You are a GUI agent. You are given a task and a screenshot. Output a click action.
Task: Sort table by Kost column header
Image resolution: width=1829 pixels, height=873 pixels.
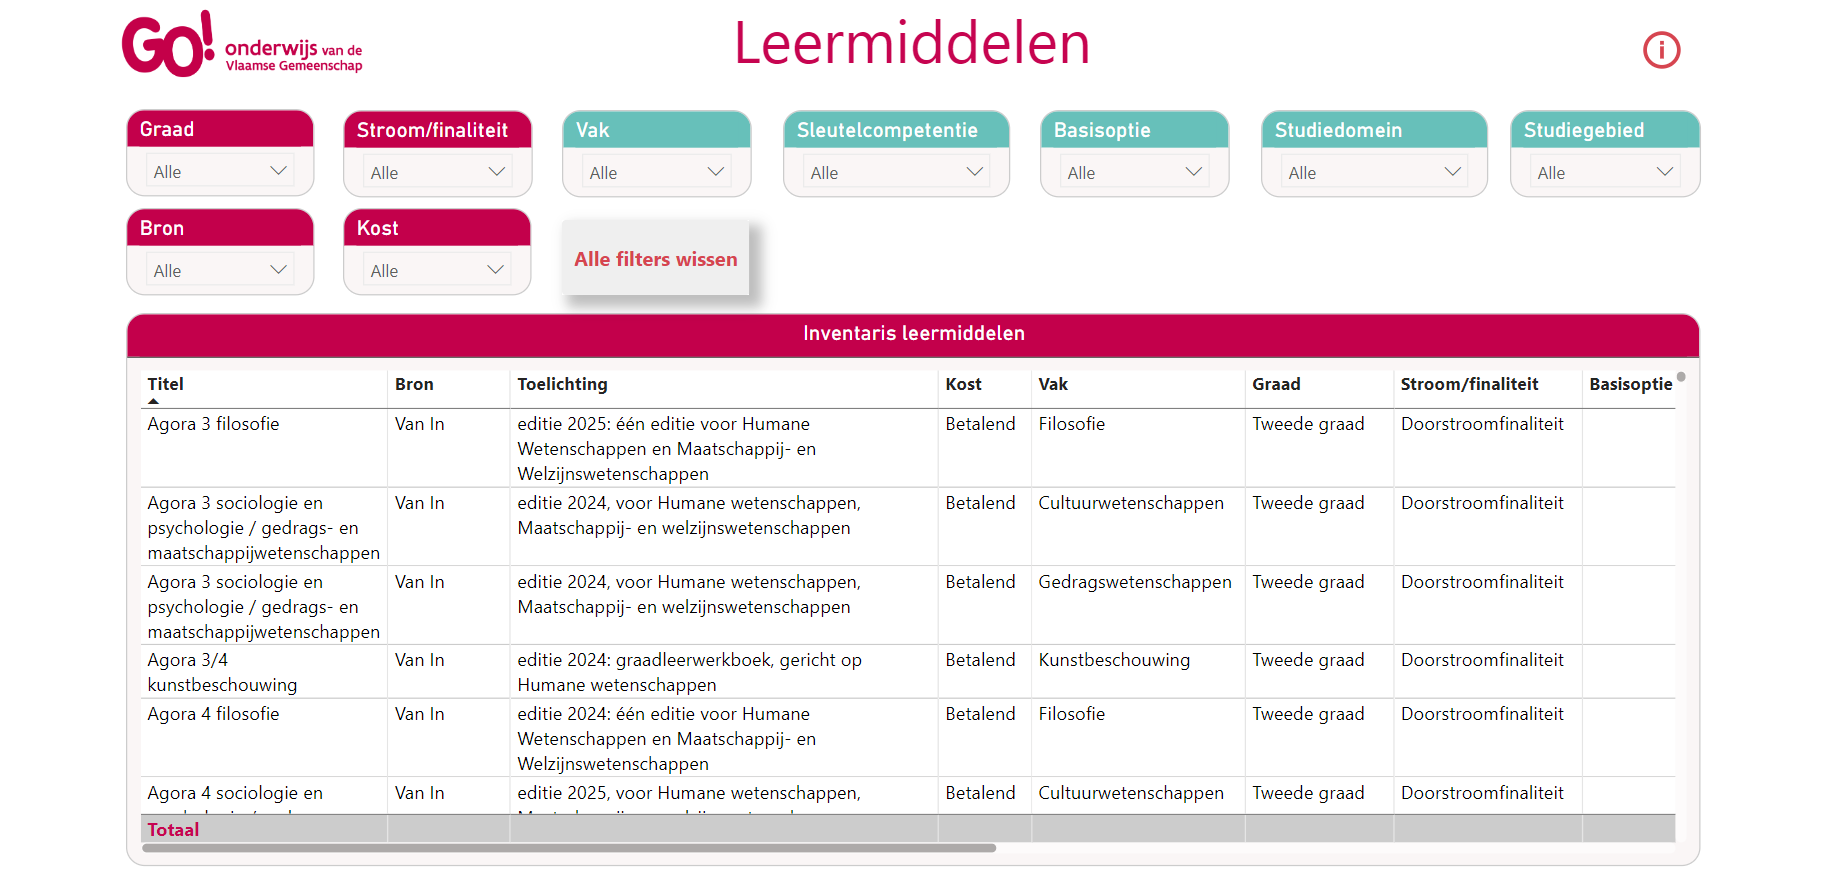[963, 384]
